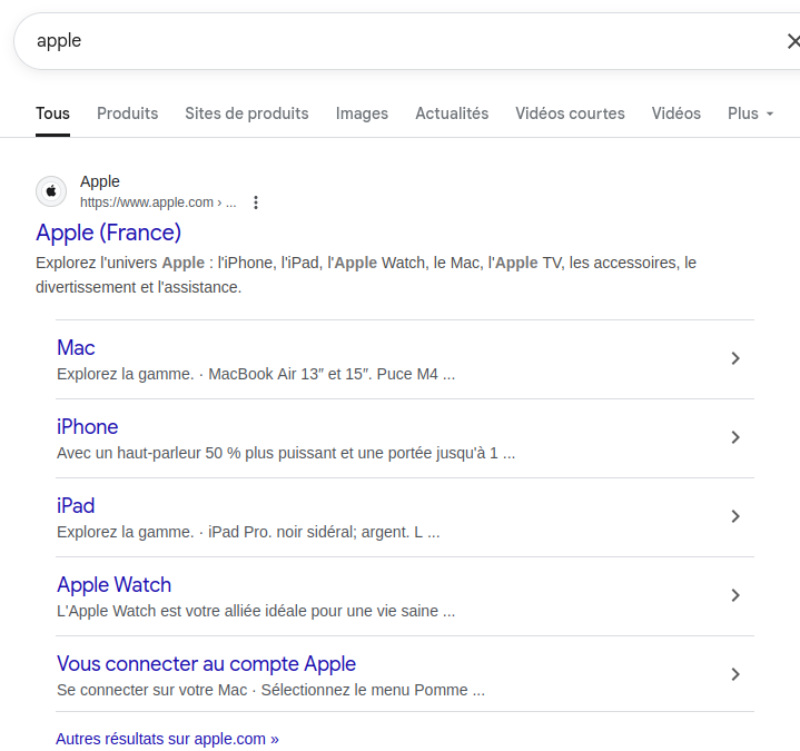The height and width of the screenshot is (751, 800).
Task: Select the Produits tab
Action: pos(127,113)
